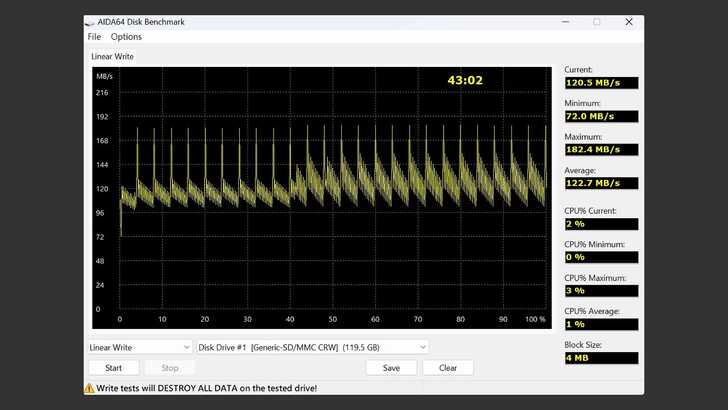728x410 pixels.
Task: Clear the benchmark graph
Action: click(448, 367)
